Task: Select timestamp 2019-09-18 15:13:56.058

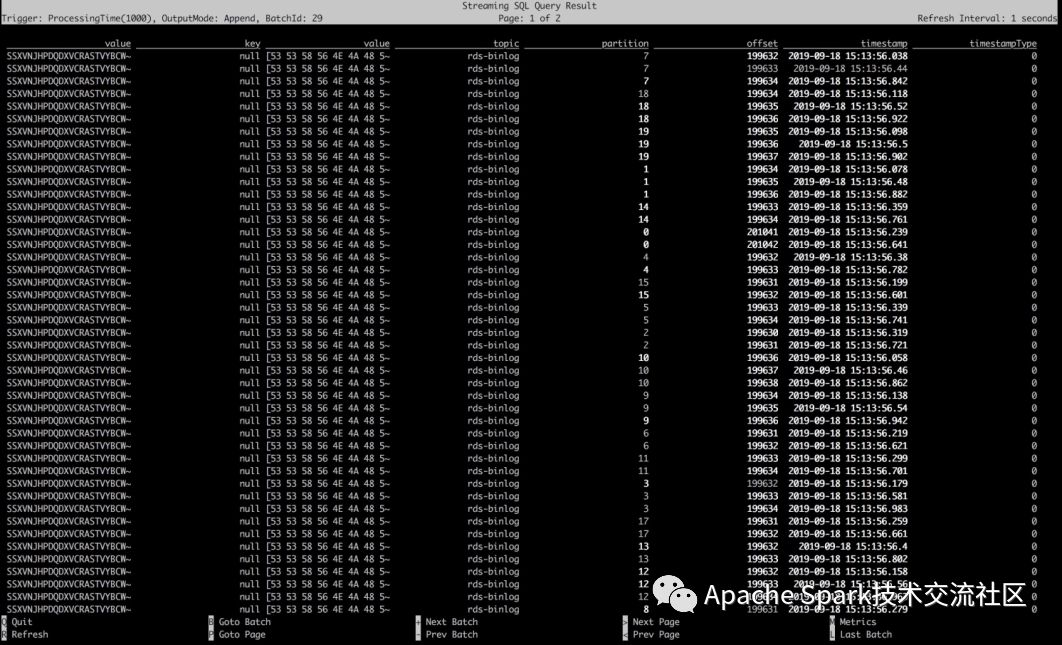Action: (x=848, y=358)
